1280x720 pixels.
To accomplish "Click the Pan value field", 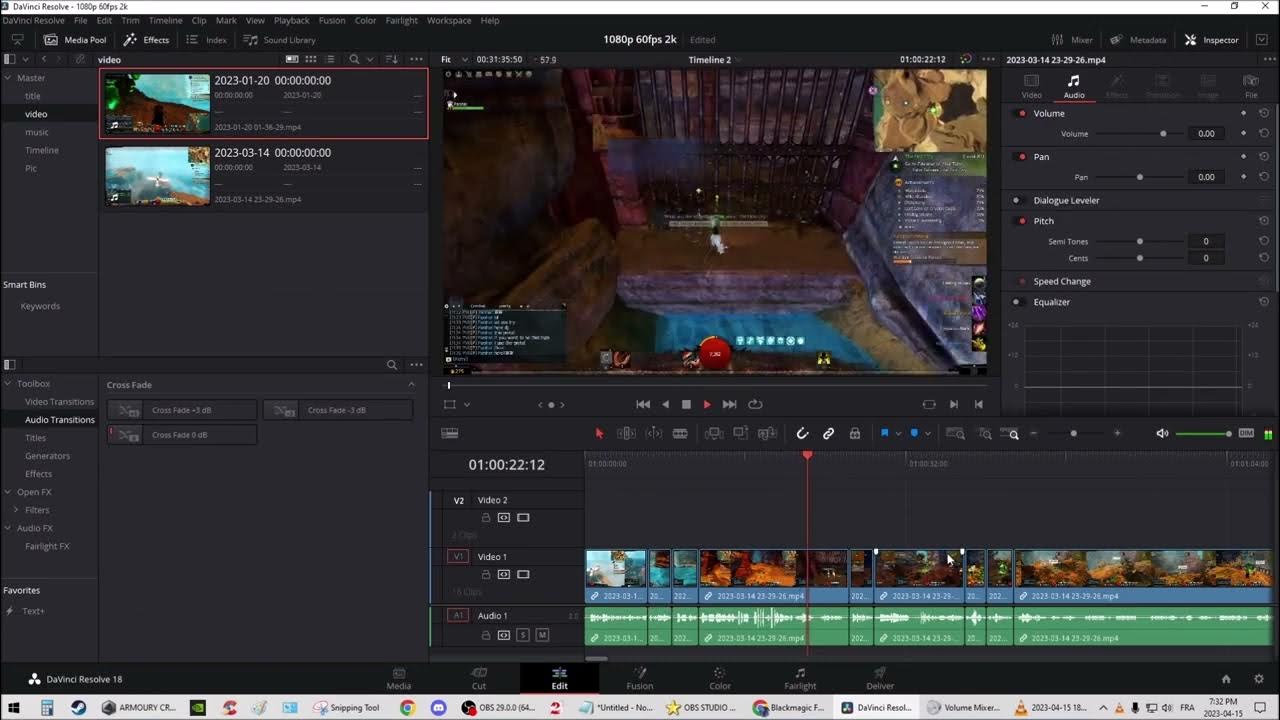I will click(1206, 177).
